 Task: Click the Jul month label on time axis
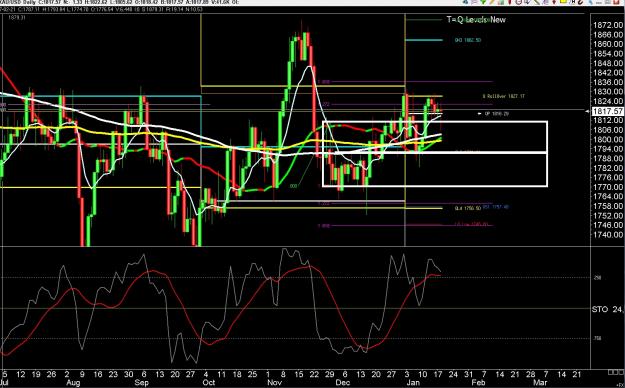pyautogui.click(x=4, y=383)
